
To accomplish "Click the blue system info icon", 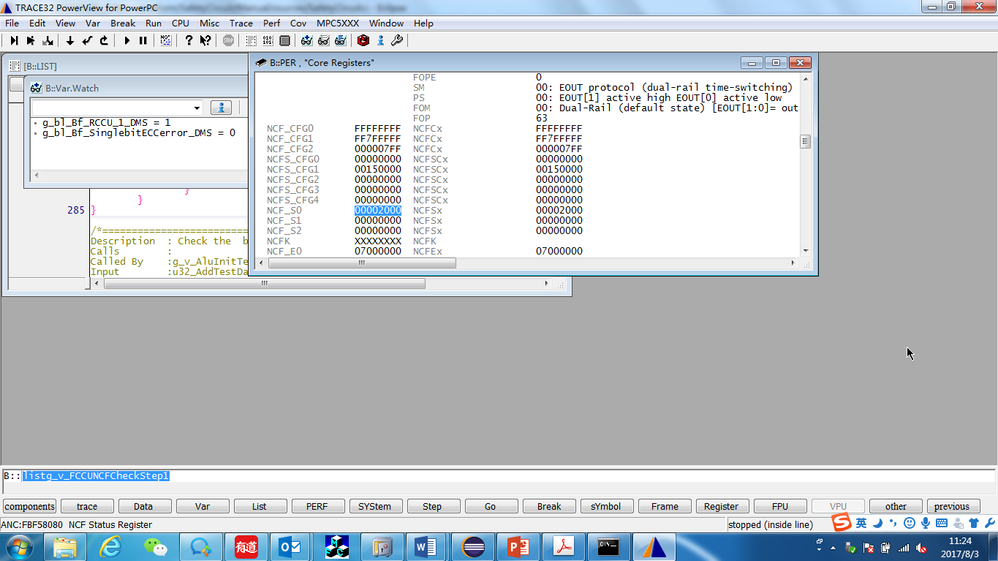I will [380, 41].
